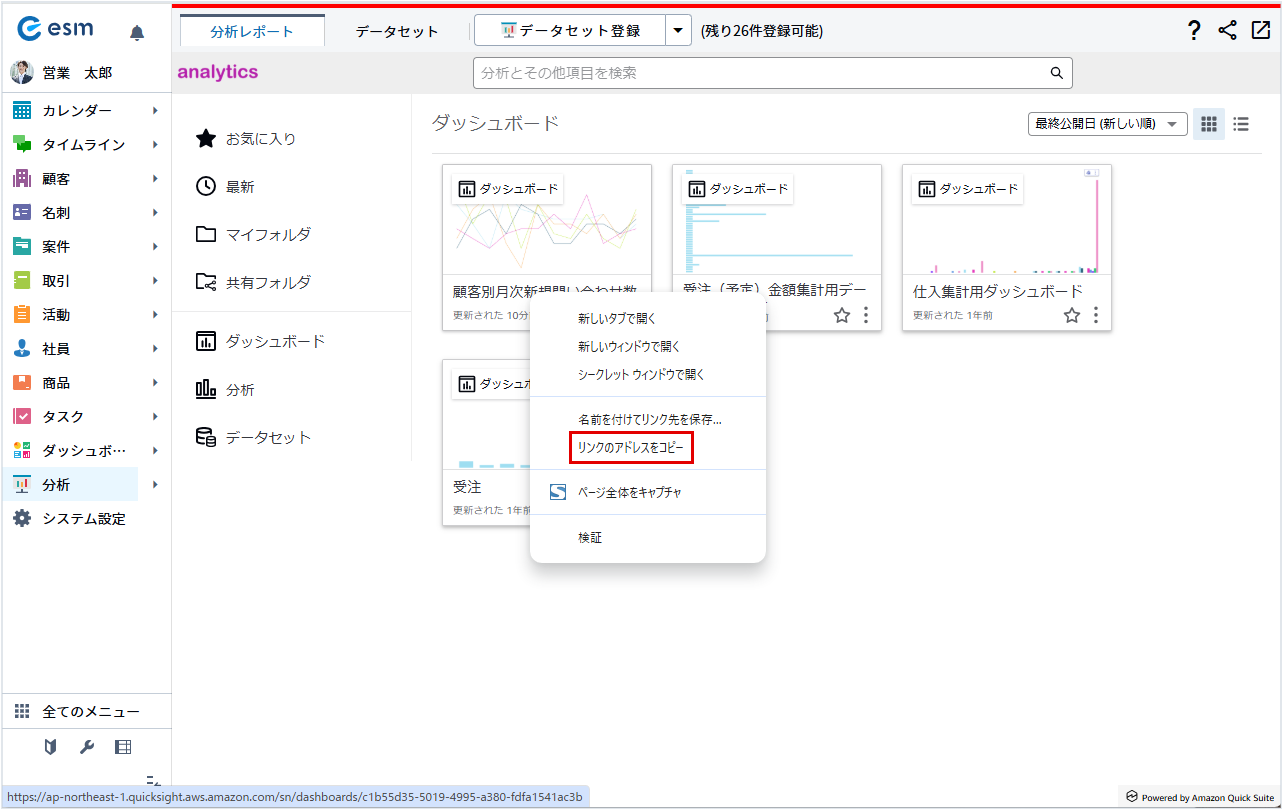Click the notification bell icon
The image size is (1283, 810).
[137, 33]
